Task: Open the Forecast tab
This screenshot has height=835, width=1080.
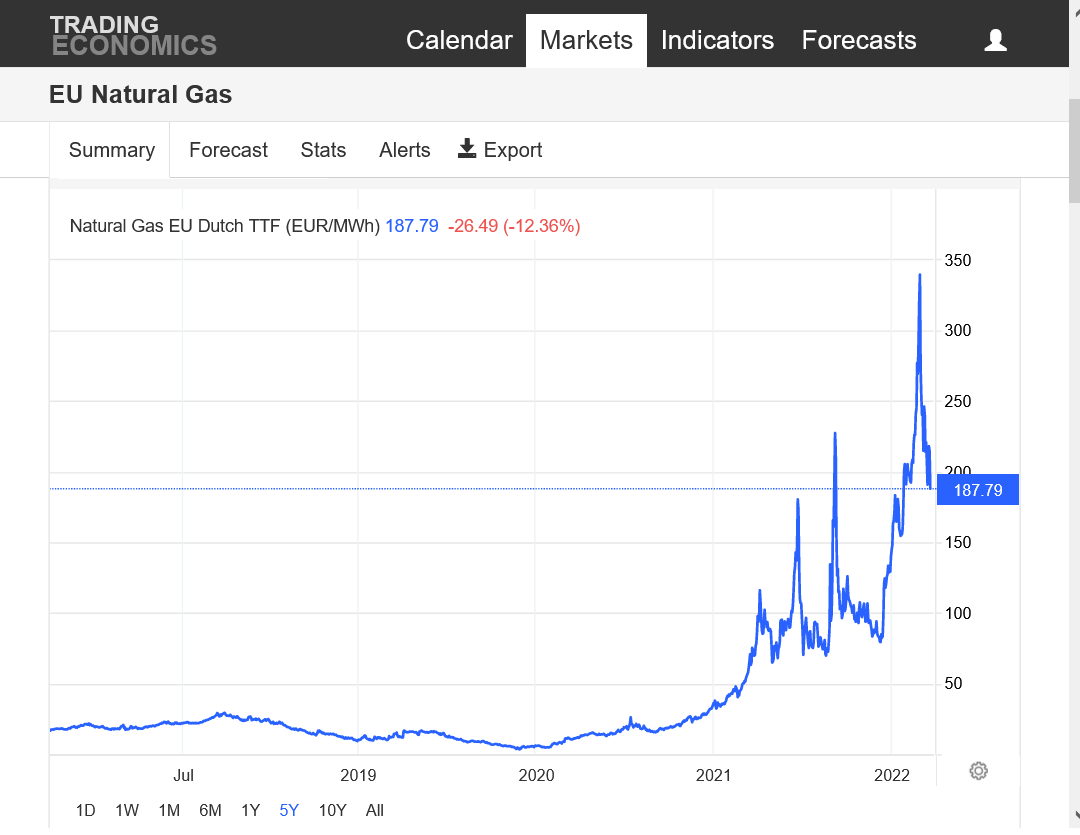Action: tap(228, 150)
